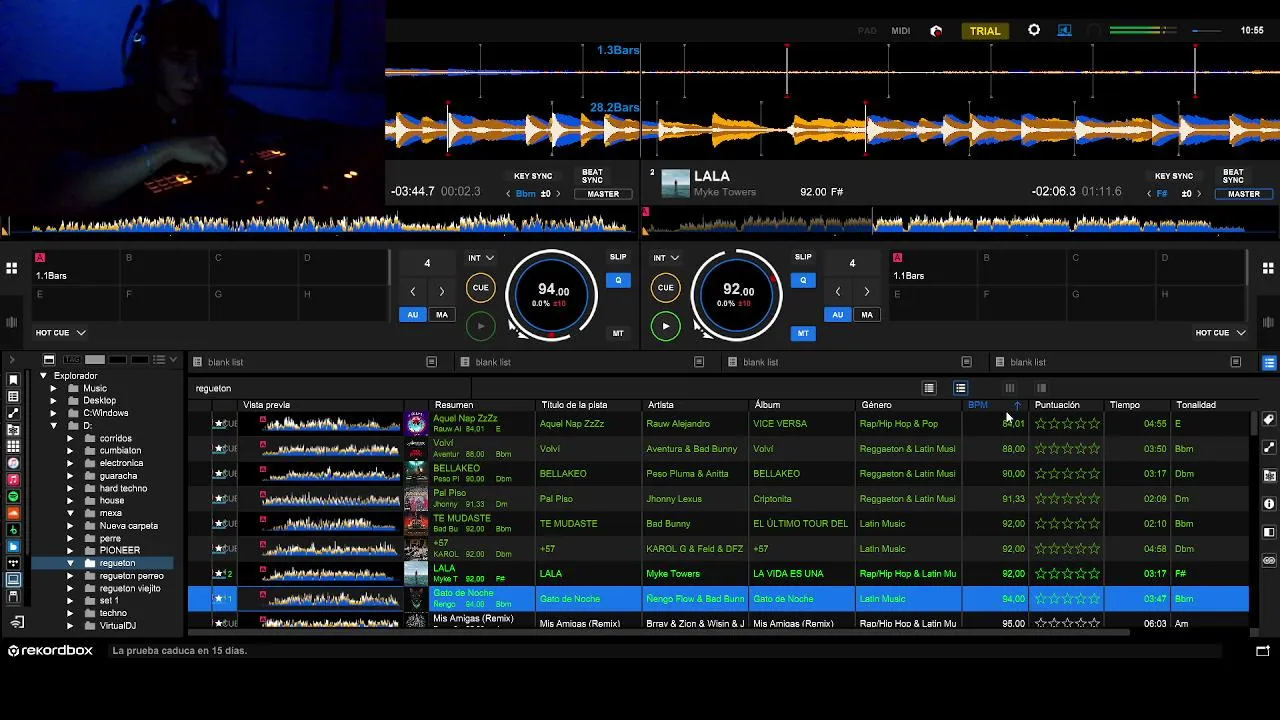Image resolution: width=1280 pixels, height=720 pixels.
Task: Toggle BEAT SYNC on deck 1
Action: click(x=593, y=176)
